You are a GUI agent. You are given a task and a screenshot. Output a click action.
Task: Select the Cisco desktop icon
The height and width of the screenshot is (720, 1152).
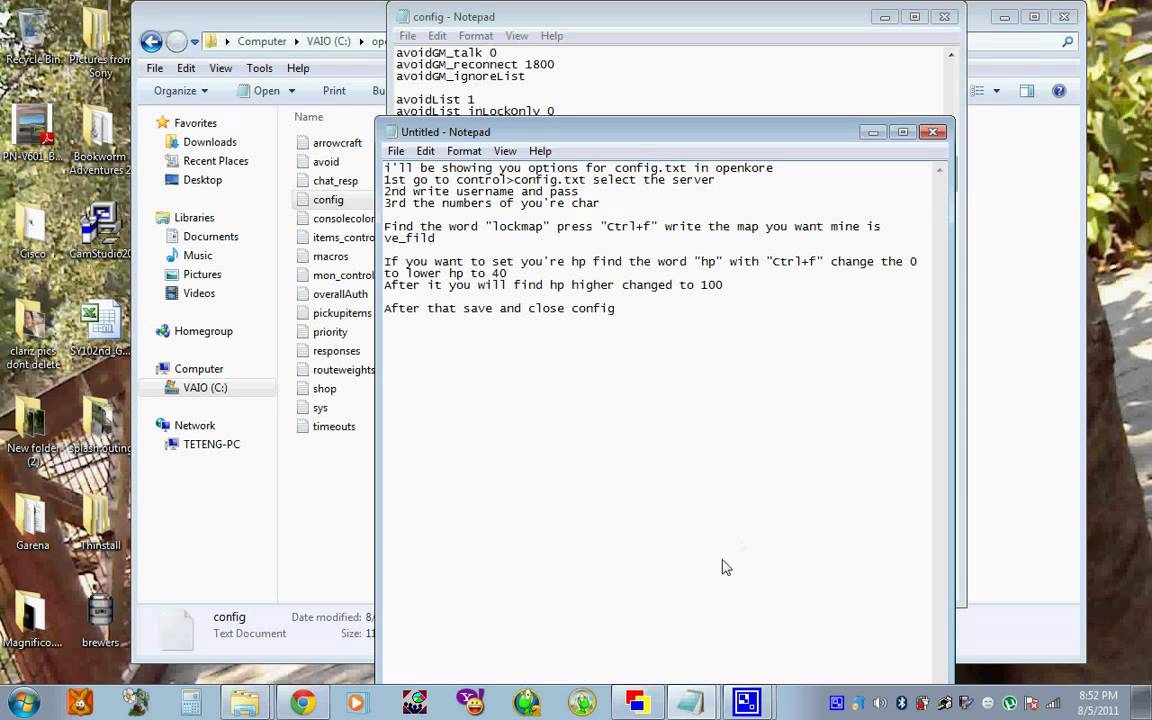point(32,231)
